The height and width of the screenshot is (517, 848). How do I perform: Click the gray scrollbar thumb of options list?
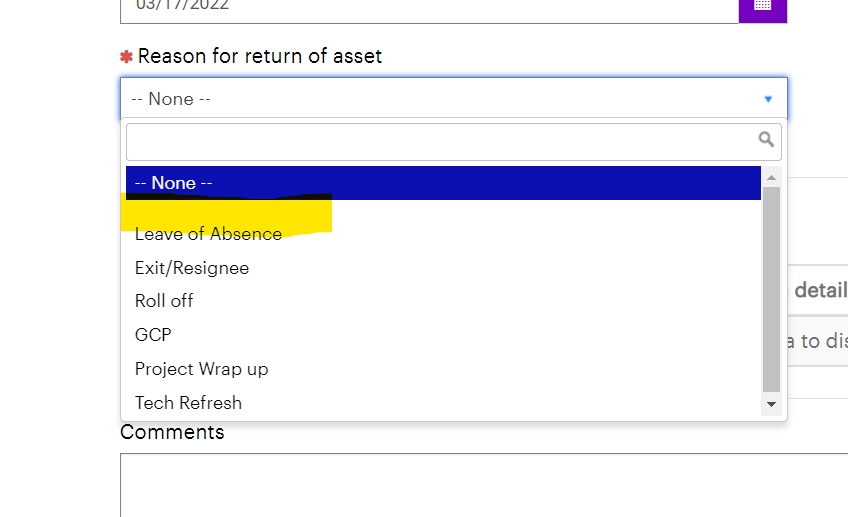point(771,289)
